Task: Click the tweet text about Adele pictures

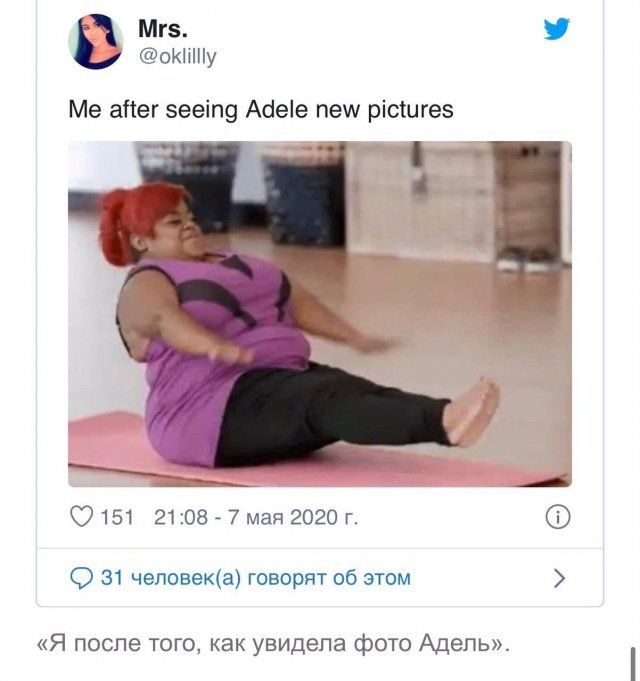Action: (x=261, y=109)
